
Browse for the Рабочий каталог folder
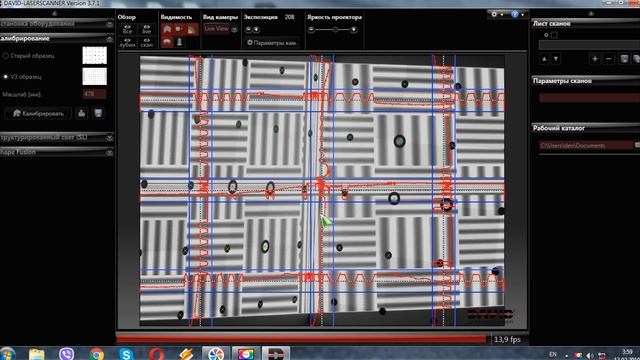tap(637, 145)
